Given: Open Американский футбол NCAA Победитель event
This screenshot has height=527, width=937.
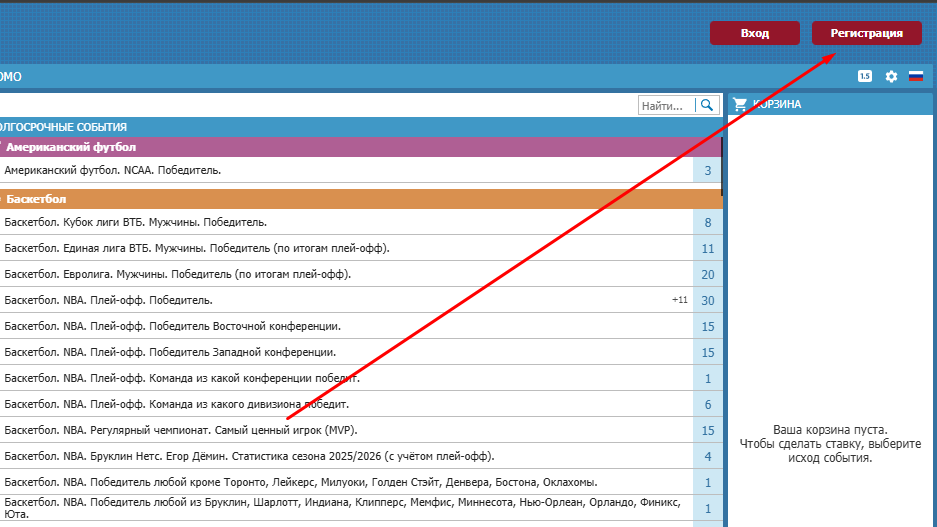Looking at the screenshot, I should (113, 171).
